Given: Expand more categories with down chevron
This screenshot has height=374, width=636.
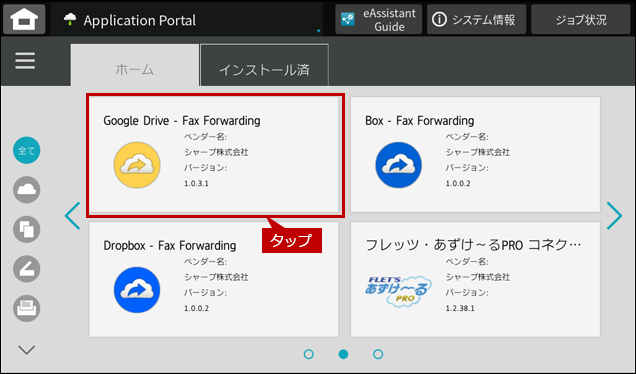Looking at the screenshot, I should (x=27, y=350).
